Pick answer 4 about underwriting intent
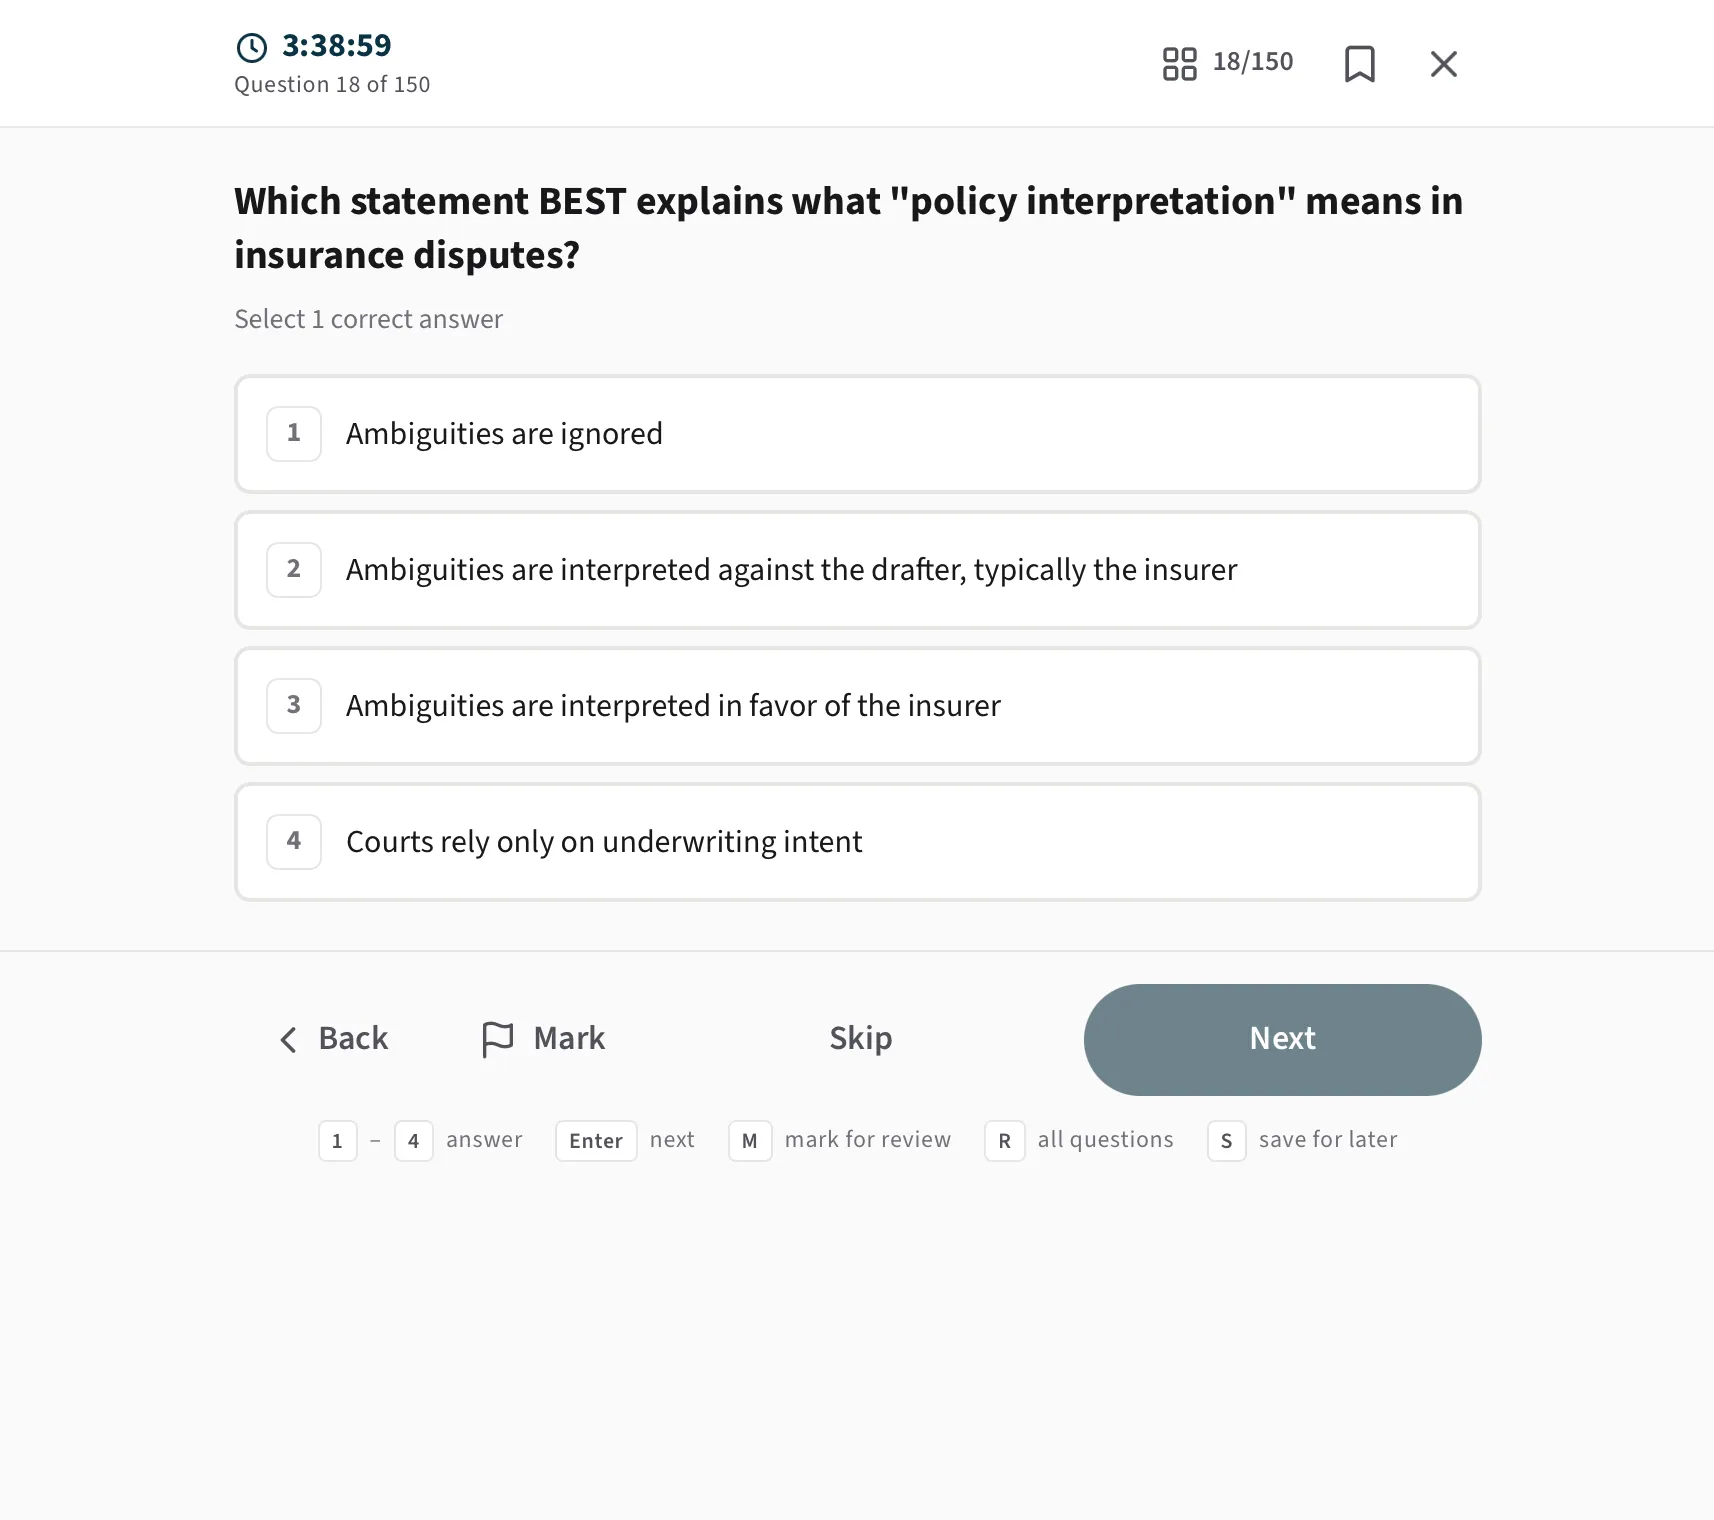Image resolution: width=1714 pixels, height=1520 pixels. coord(857,842)
